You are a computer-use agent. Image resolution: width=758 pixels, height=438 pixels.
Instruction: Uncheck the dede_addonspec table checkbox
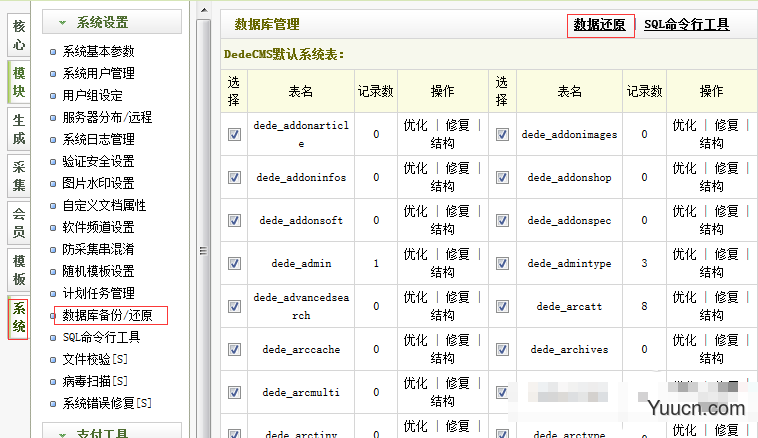pyautogui.click(x=502, y=220)
